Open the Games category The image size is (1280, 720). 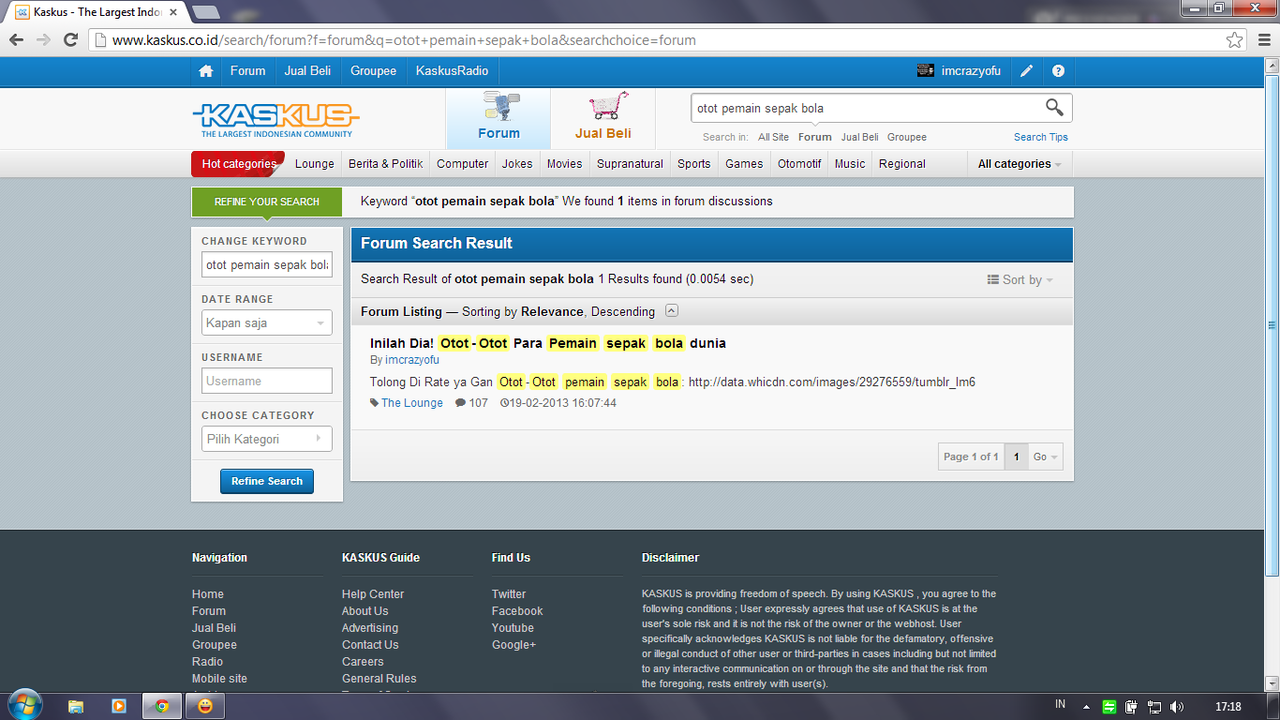744,164
